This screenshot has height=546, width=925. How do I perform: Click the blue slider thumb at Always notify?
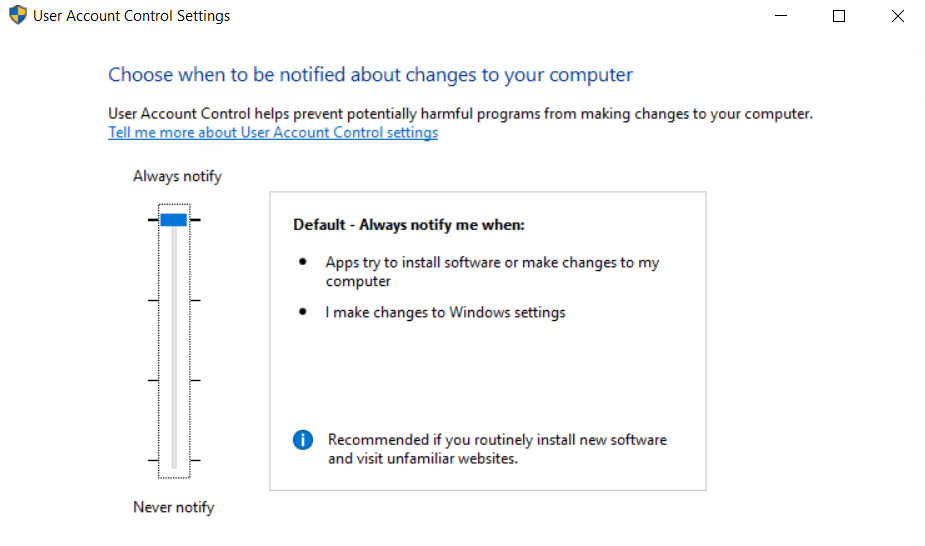pyautogui.click(x=173, y=220)
